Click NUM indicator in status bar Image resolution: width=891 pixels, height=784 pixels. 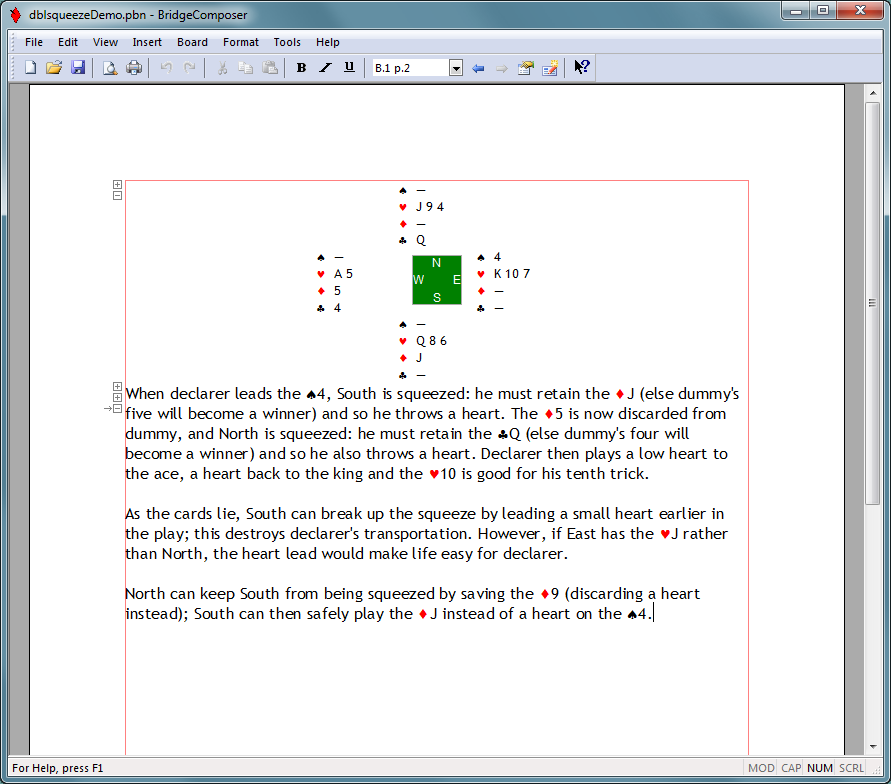point(820,768)
